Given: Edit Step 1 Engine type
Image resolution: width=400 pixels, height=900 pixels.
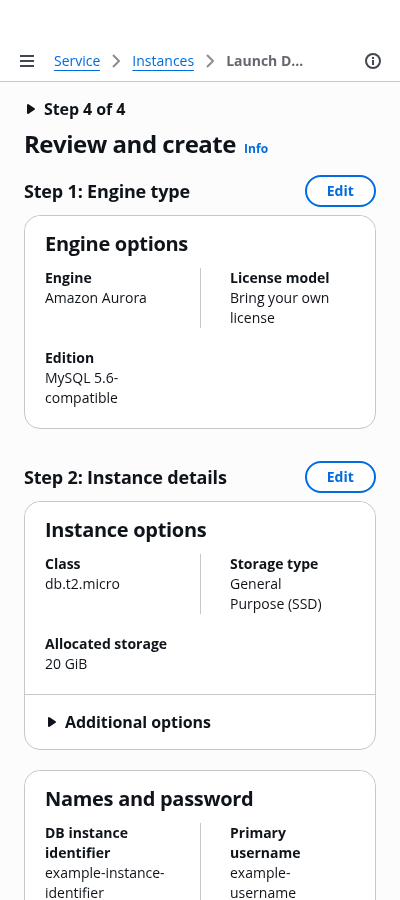Looking at the screenshot, I should point(340,191).
